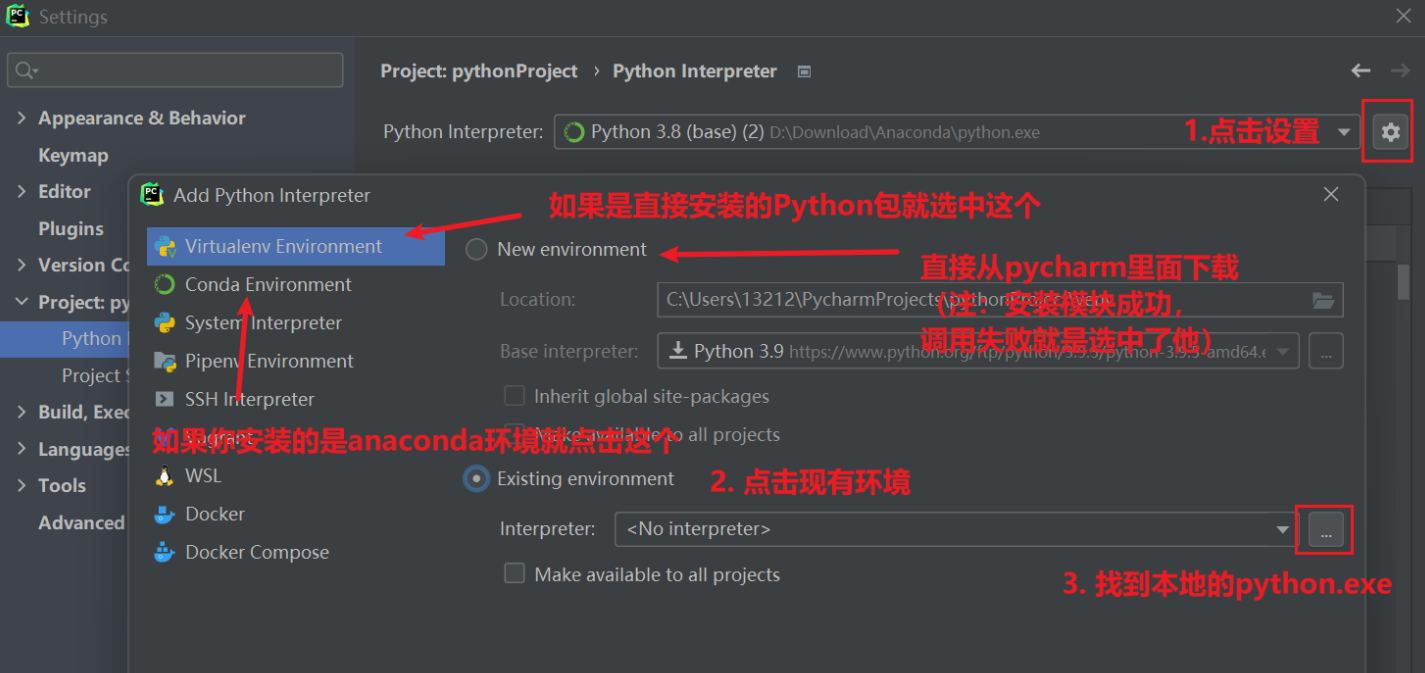This screenshot has width=1425, height=673.
Task: Enable Inherit global site-packages
Action: [x=514, y=395]
